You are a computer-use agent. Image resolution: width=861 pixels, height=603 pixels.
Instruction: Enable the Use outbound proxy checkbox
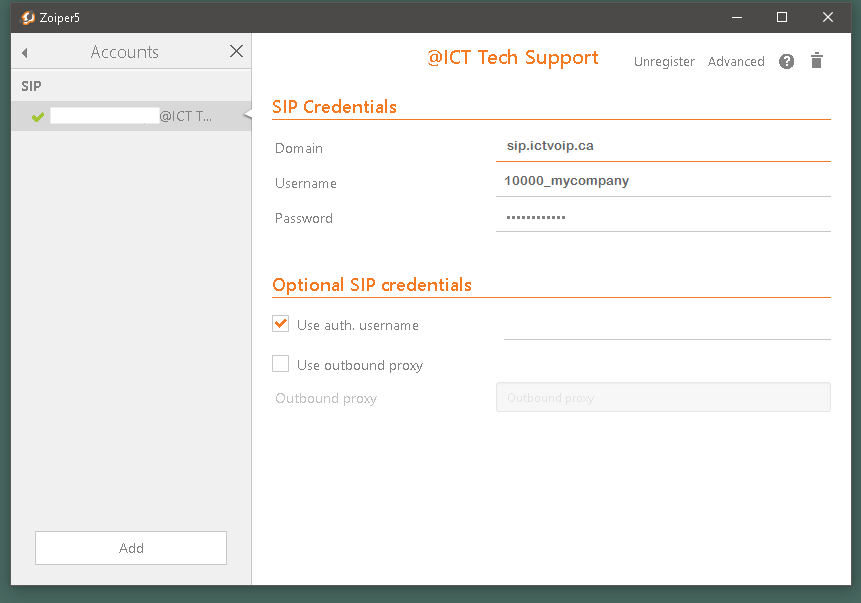[x=281, y=364]
